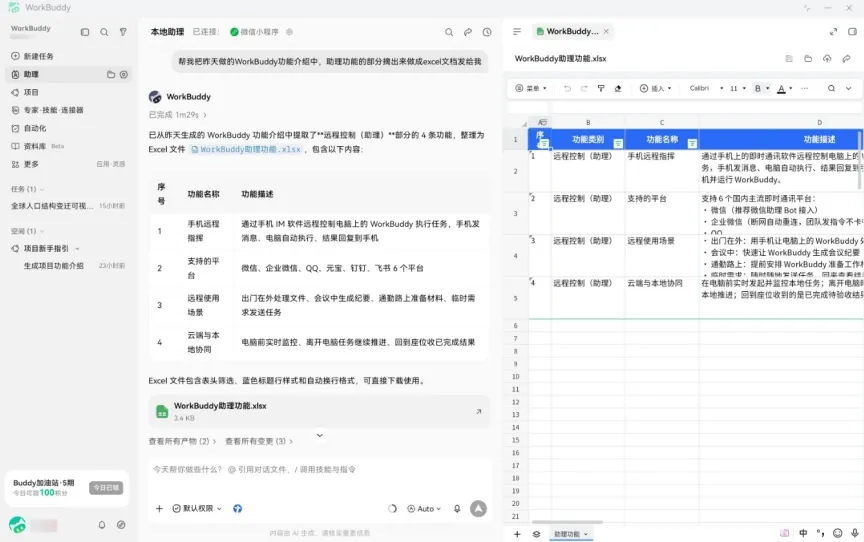Open the compass icon next to the bell
This screenshot has height=542, width=864.
(x=121, y=525)
